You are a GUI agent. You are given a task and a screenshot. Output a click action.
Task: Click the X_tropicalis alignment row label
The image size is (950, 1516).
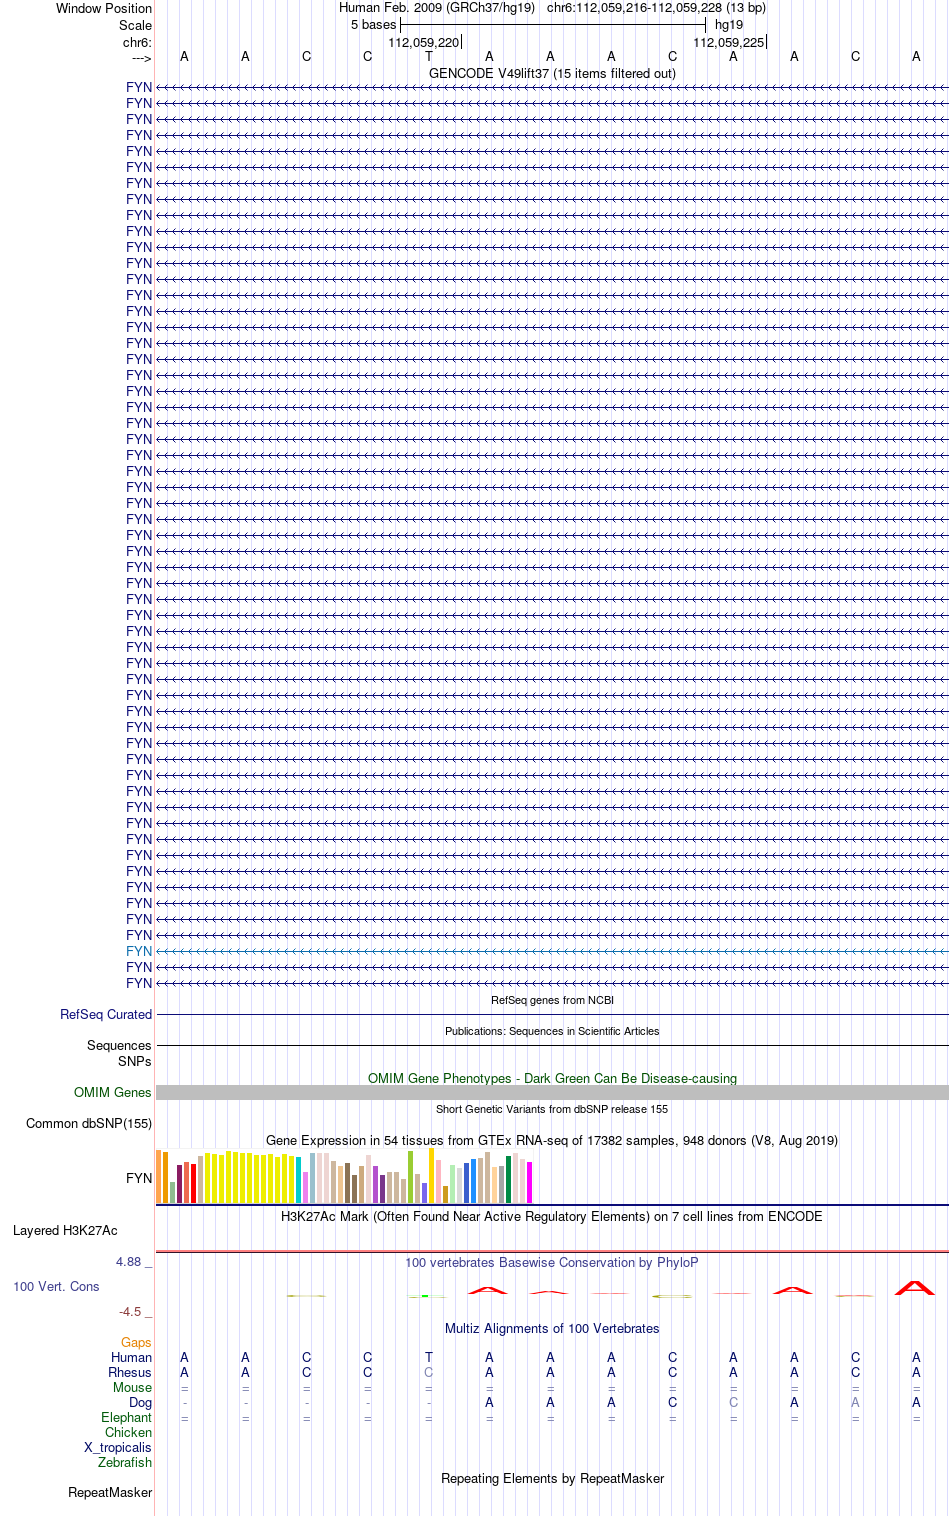pos(118,1447)
